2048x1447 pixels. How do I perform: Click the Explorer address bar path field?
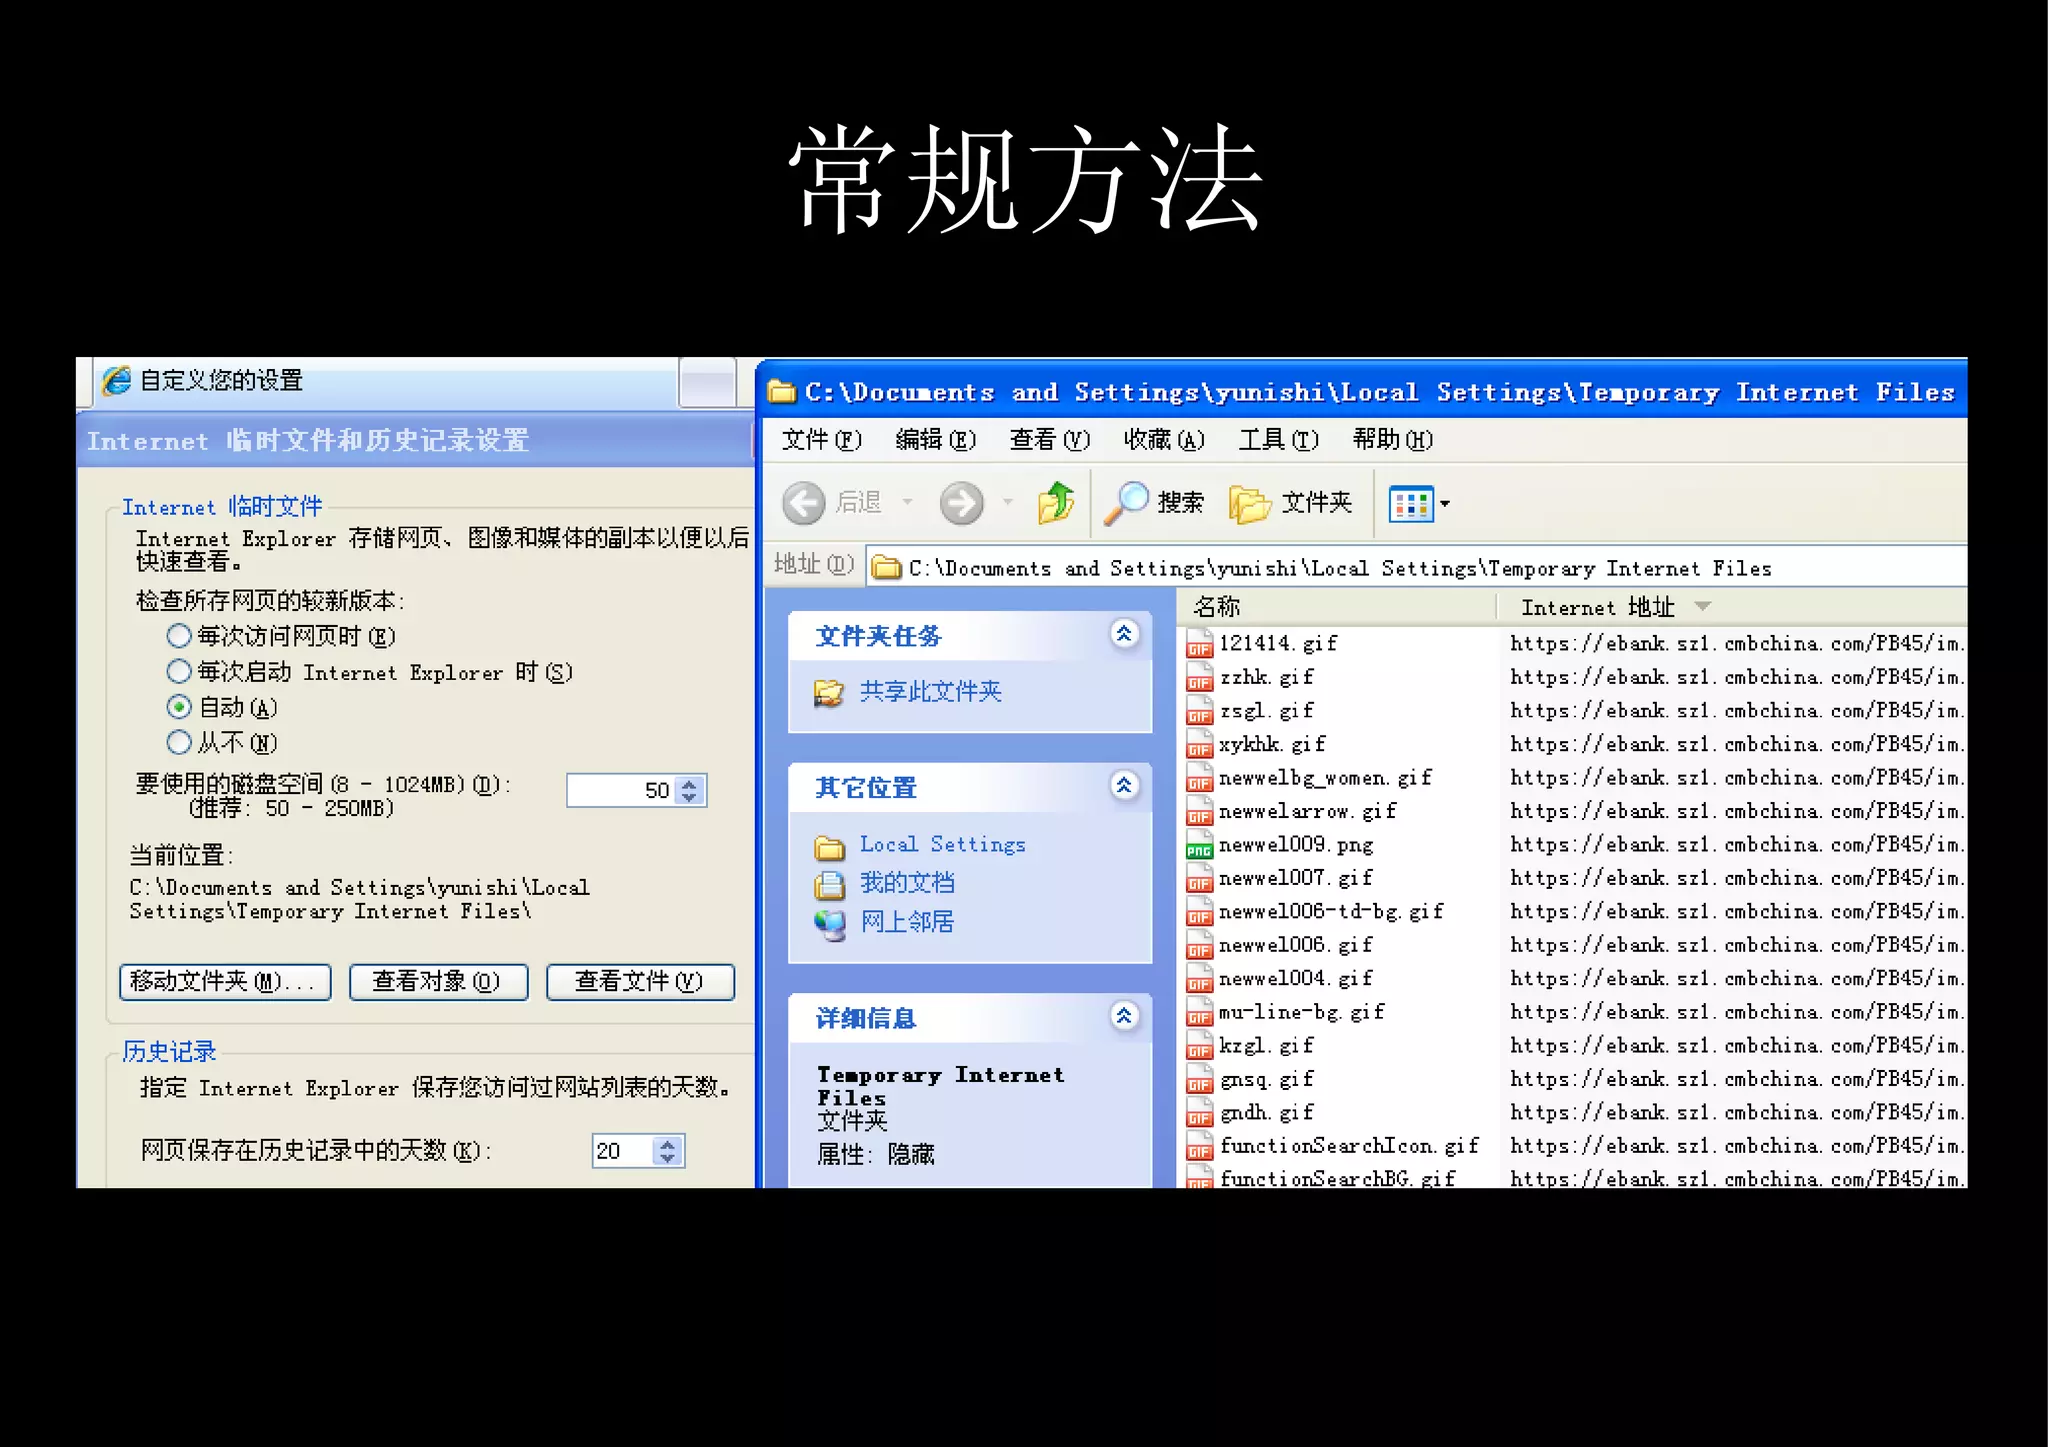pyautogui.click(x=1415, y=568)
